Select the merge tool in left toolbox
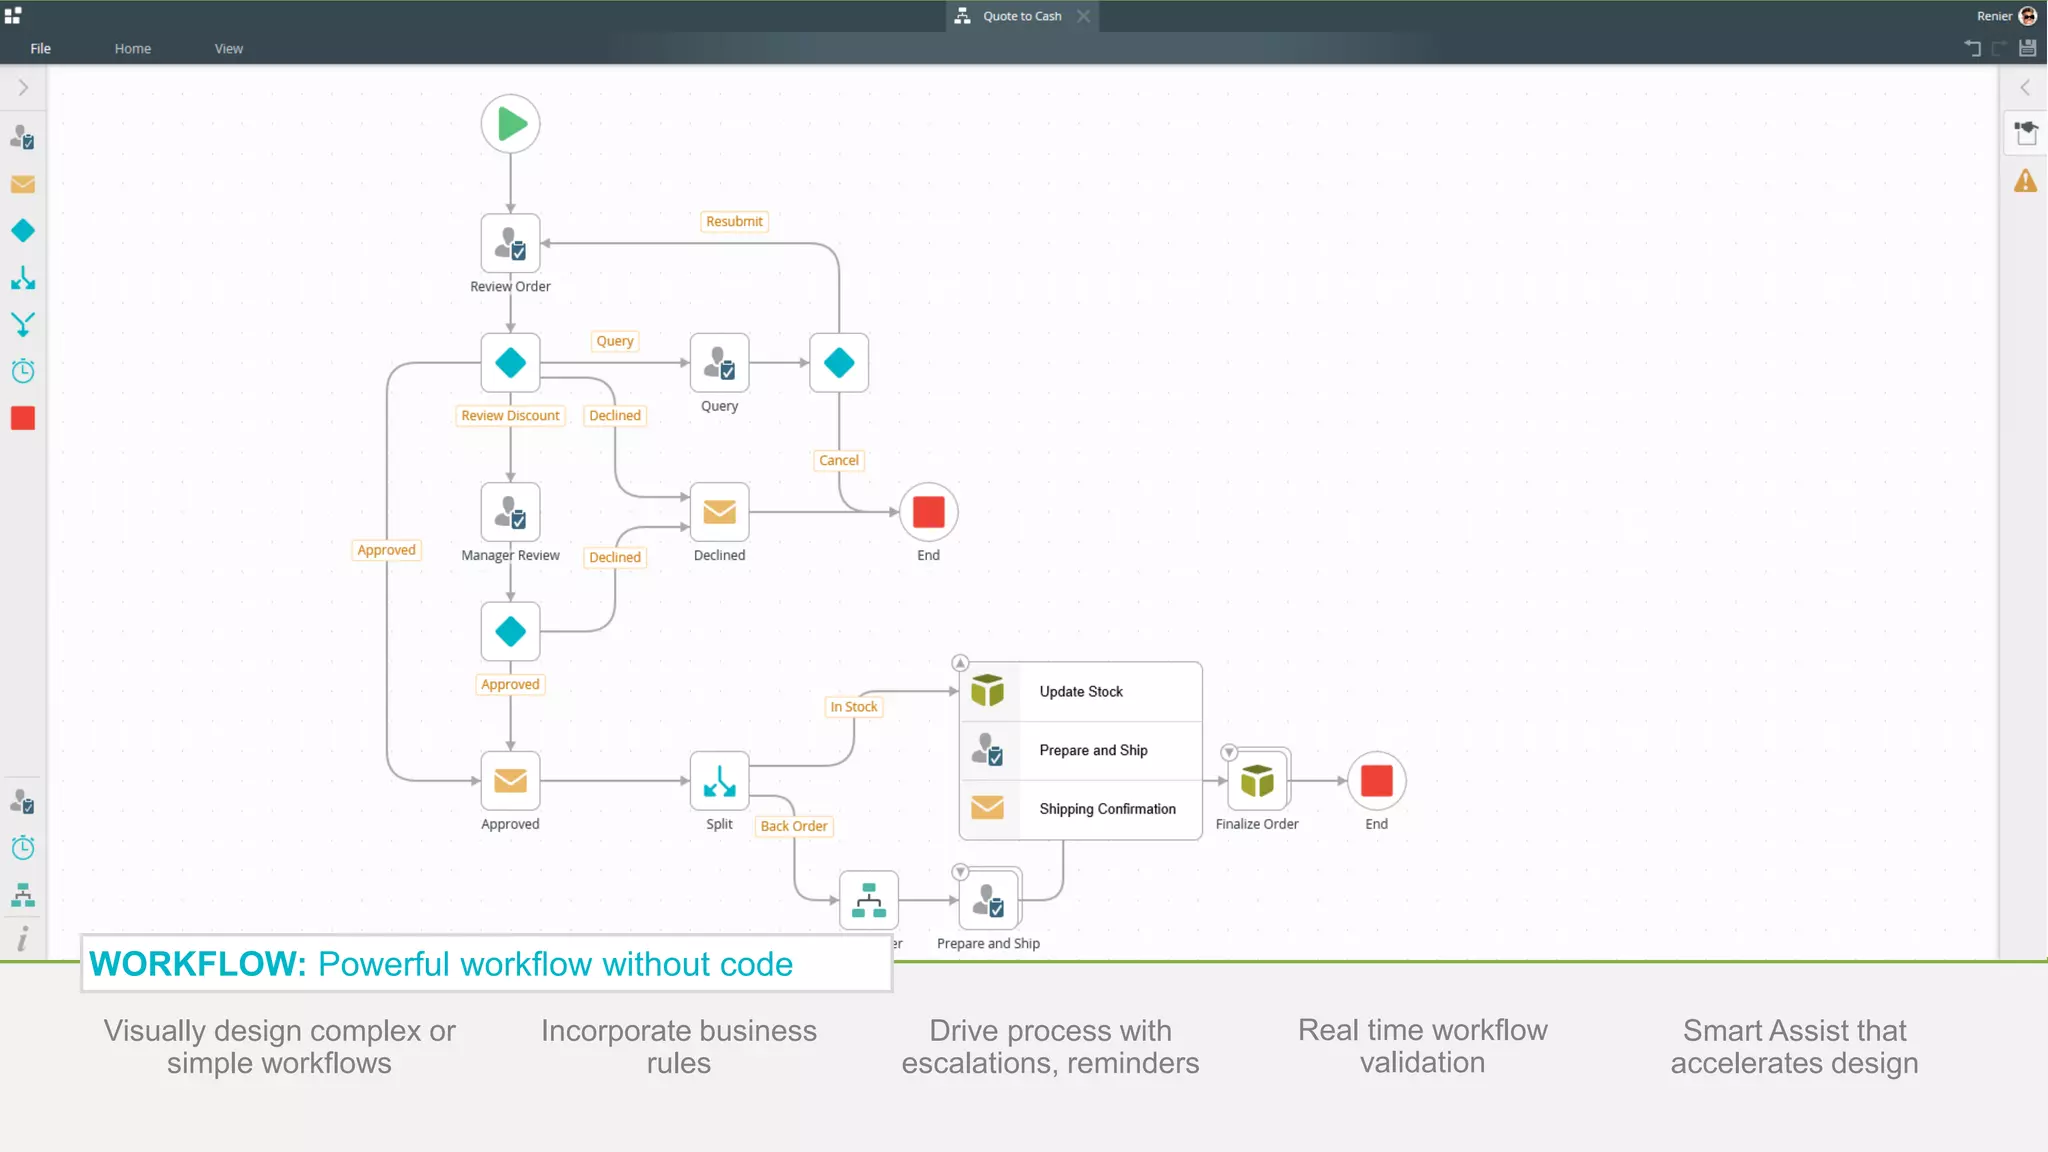 coord(23,324)
